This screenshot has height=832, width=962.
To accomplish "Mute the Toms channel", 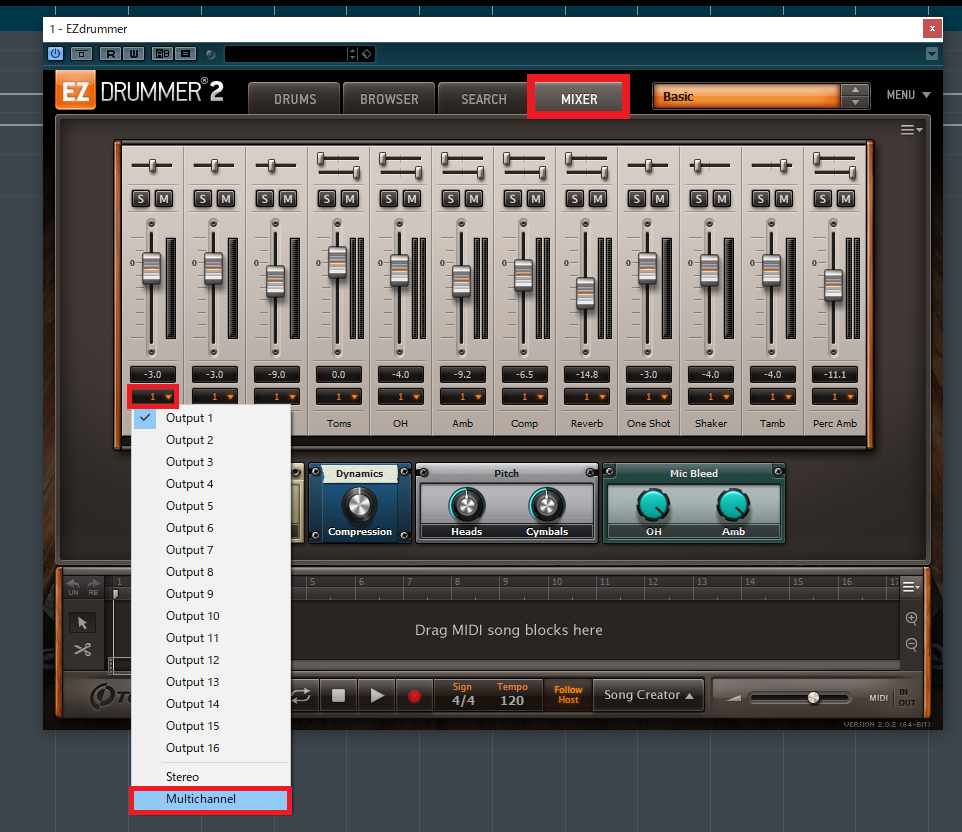I will pos(350,199).
